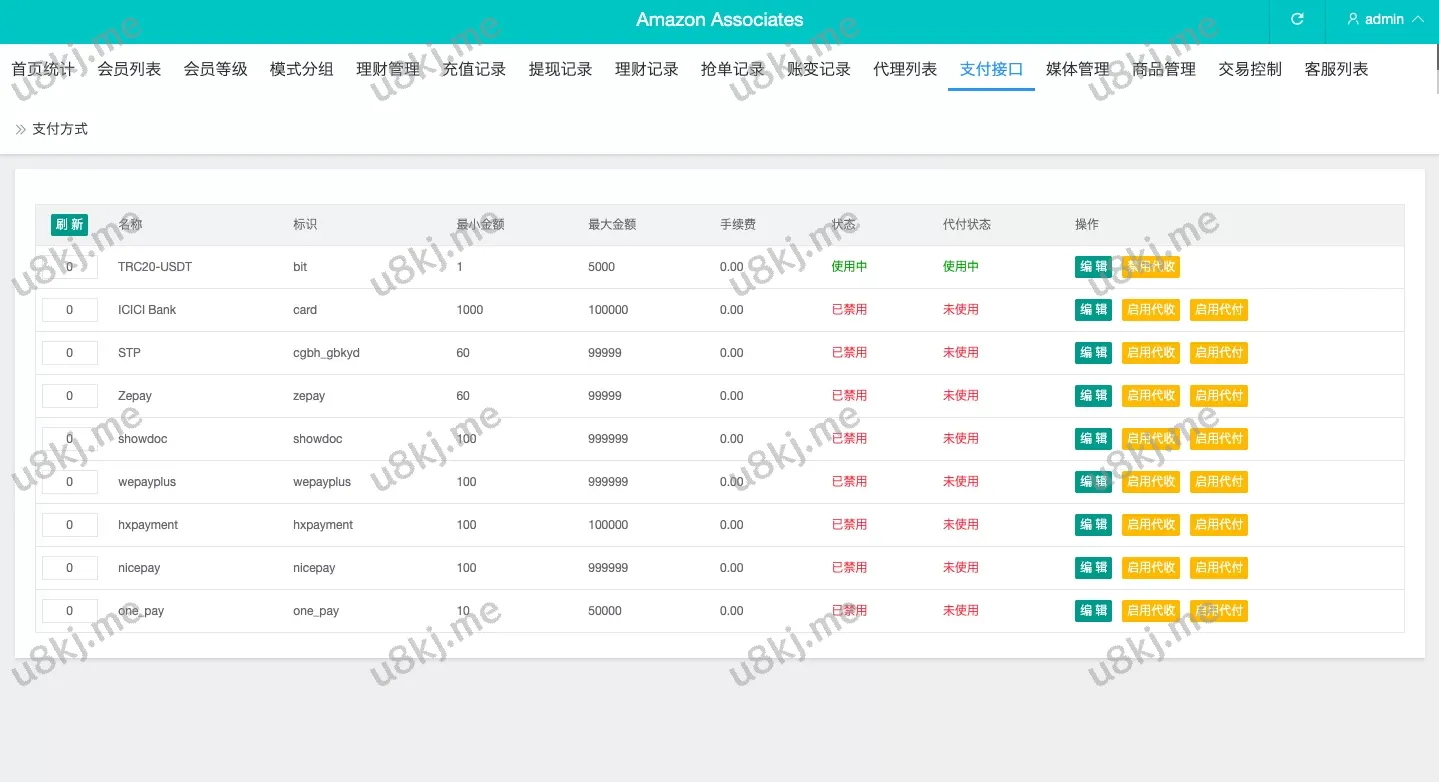Edit the nicepay payment channel

[1093, 568]
